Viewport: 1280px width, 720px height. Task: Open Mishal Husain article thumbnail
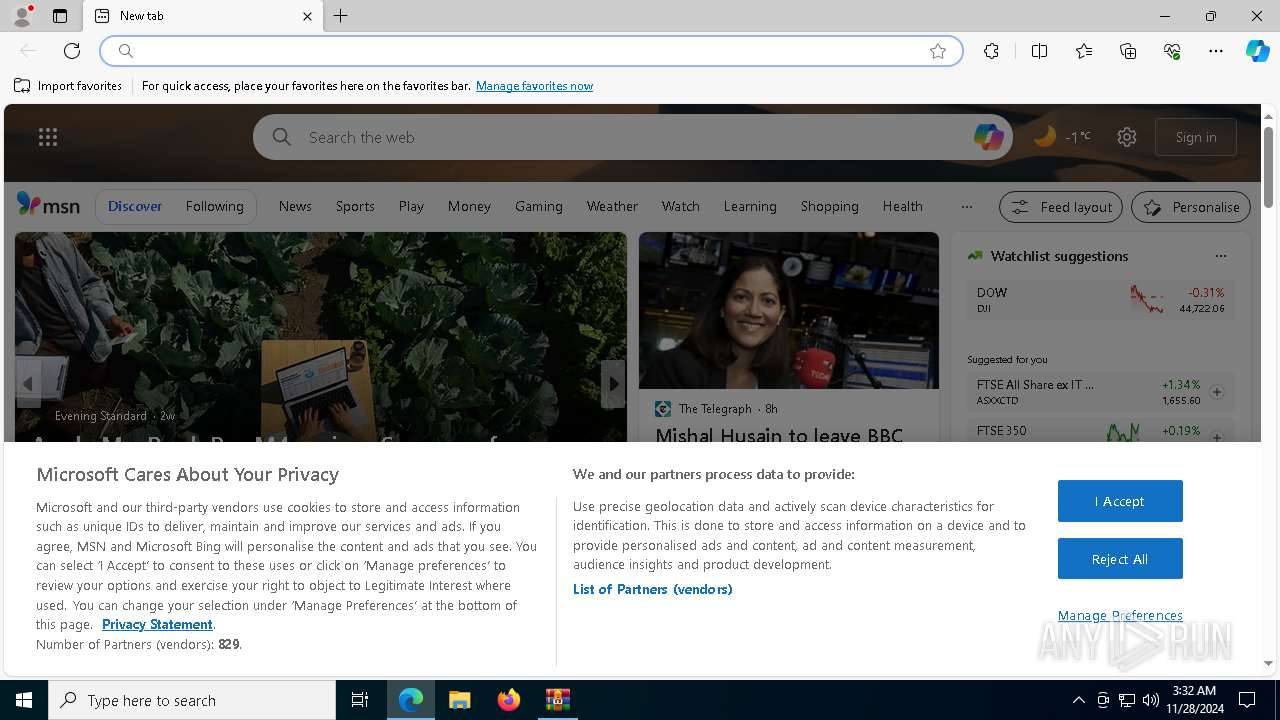pyautogui.click(x=789, y=311)
